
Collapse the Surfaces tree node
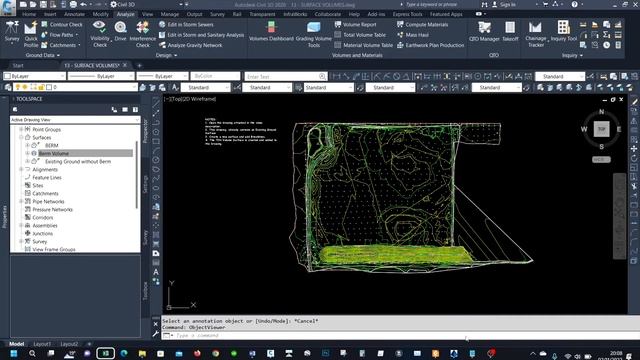[x=21, y=138]
